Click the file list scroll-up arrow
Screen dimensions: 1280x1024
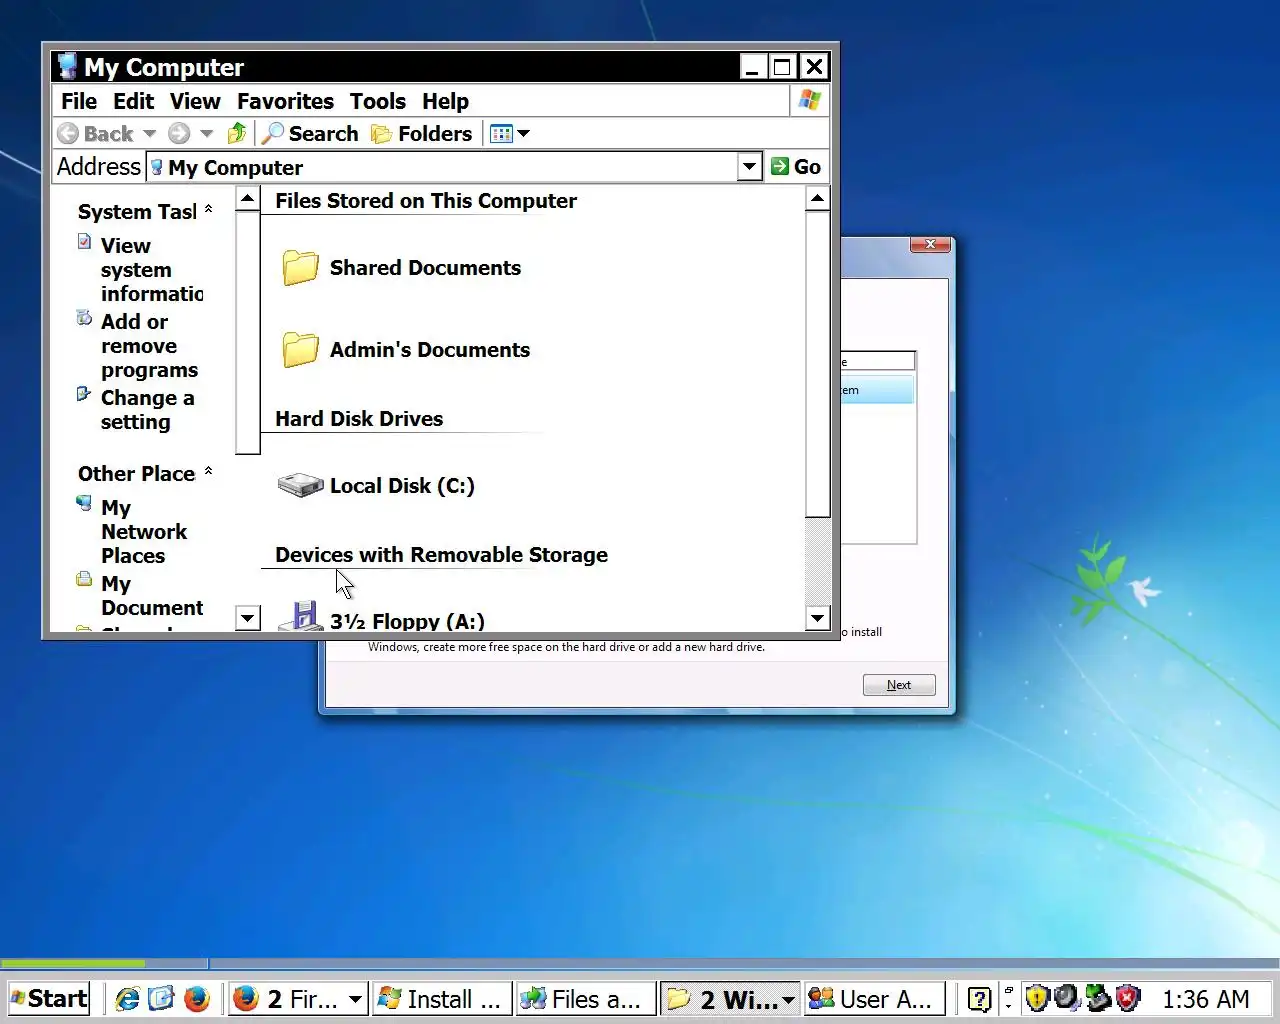[x=818, y=199]
